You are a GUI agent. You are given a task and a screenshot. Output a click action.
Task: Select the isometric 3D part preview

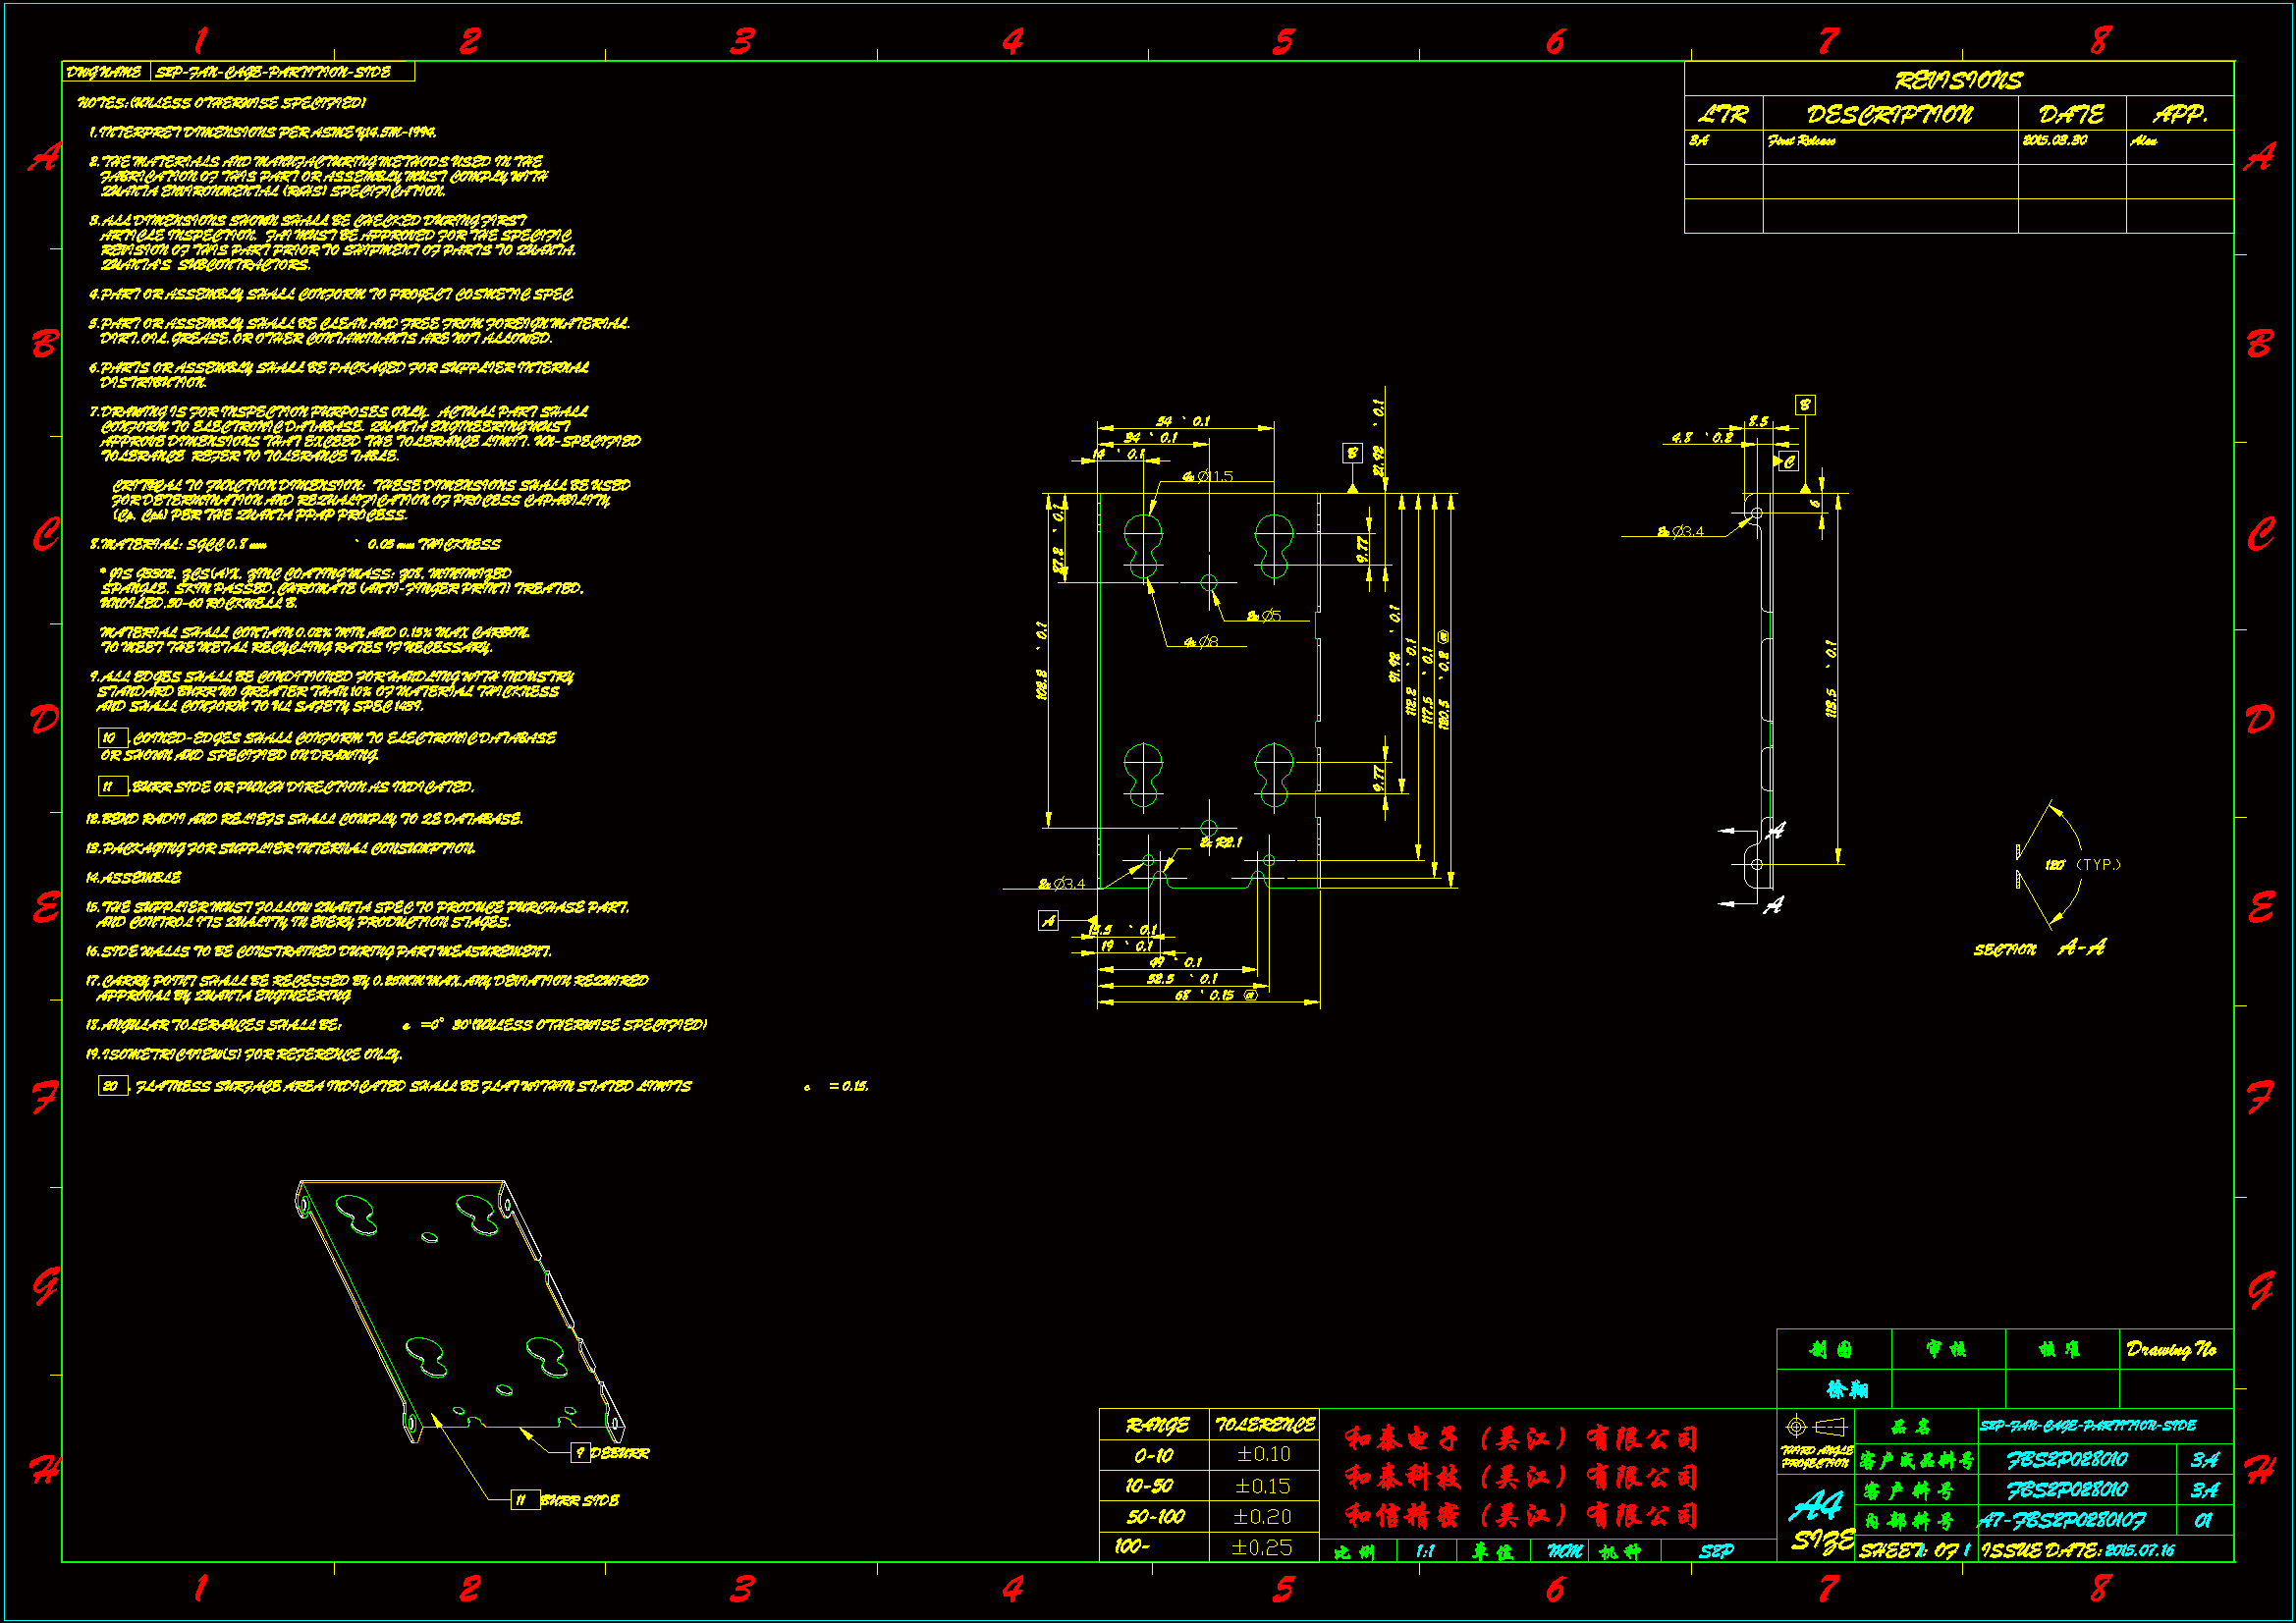460,1310
